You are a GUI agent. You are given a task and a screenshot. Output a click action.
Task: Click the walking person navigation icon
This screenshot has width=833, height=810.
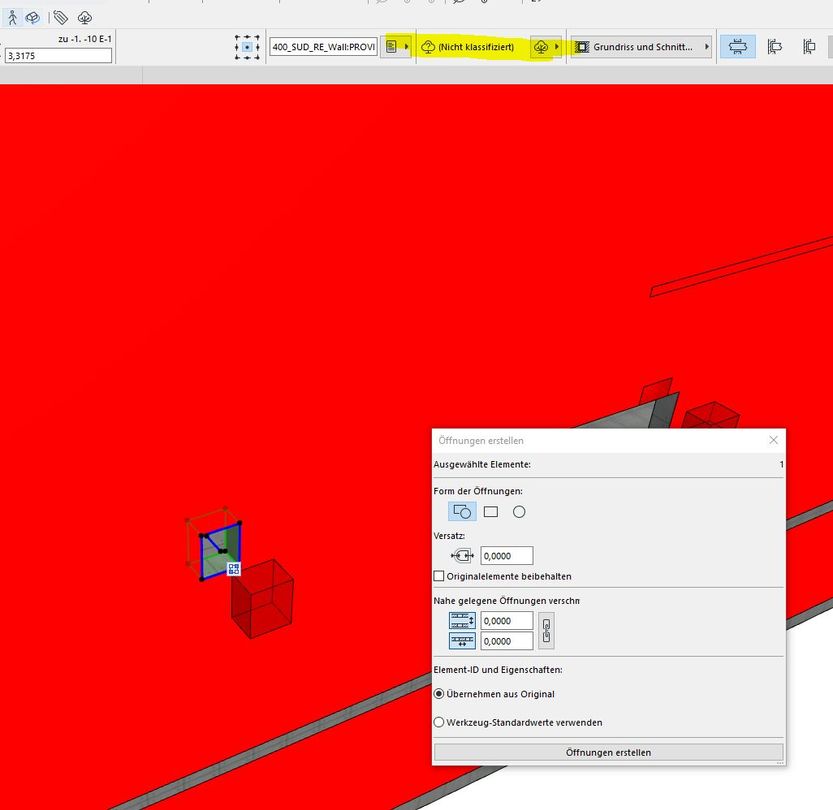12,18
